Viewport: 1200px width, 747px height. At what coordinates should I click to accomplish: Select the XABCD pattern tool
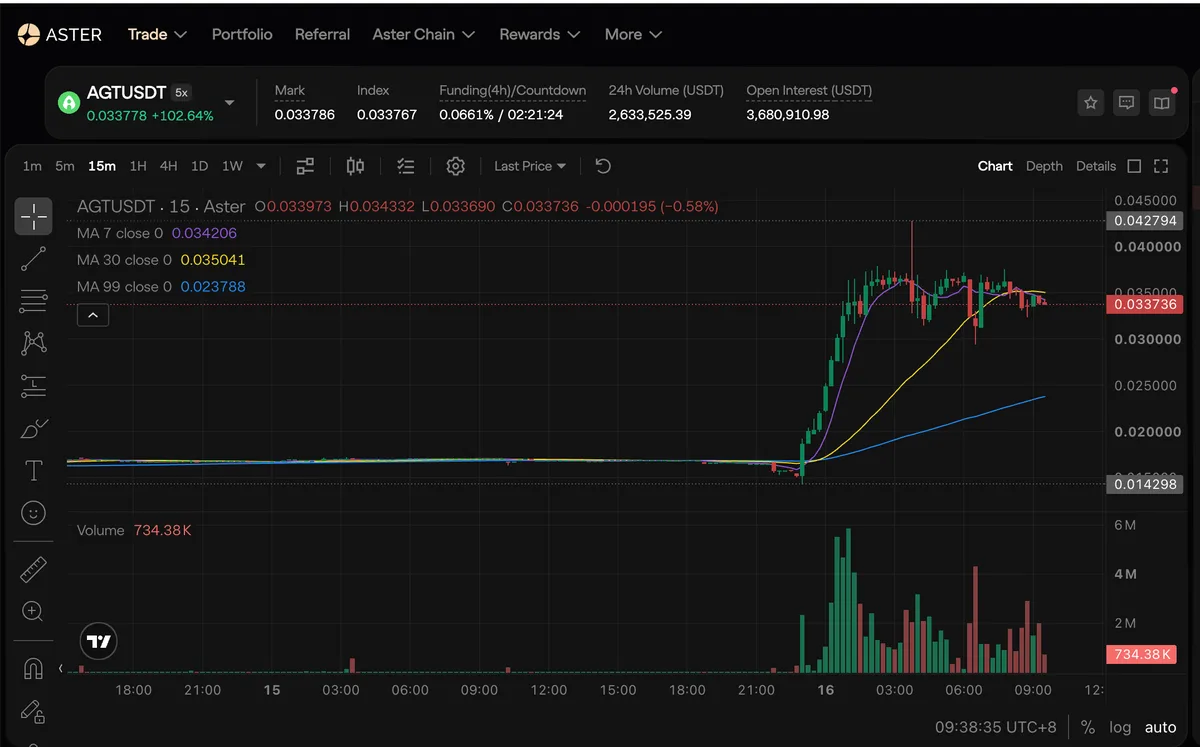tap(33, 344)
